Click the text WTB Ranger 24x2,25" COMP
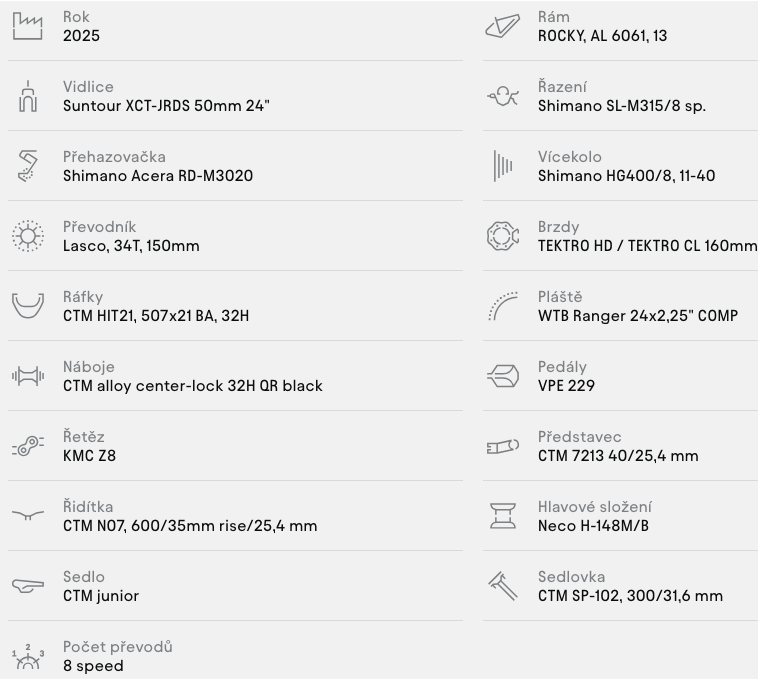Image resolution: width=758 pixels, height=679 pixels. pyautogui.click(x=638, y=316)
